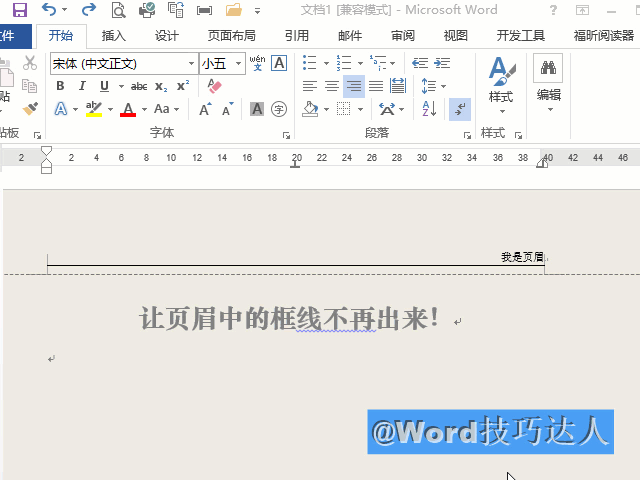Screen dimensions: 640x480
Task: Toggle character shading A
Action: (257, 109)
